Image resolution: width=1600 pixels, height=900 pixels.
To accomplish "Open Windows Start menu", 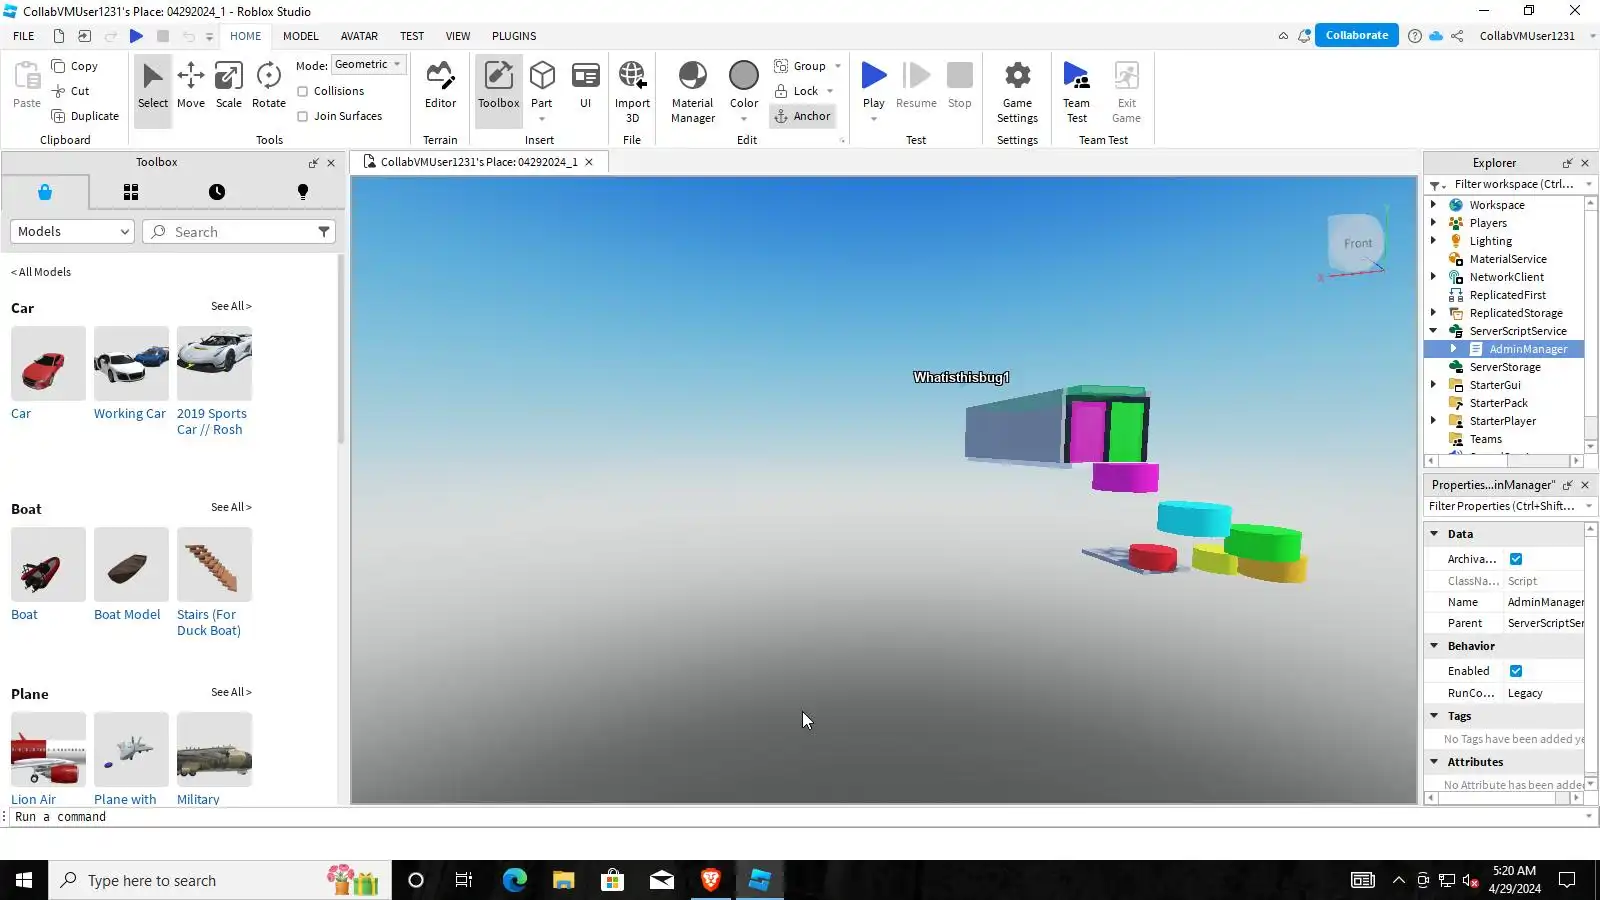I will click(24, 880).
